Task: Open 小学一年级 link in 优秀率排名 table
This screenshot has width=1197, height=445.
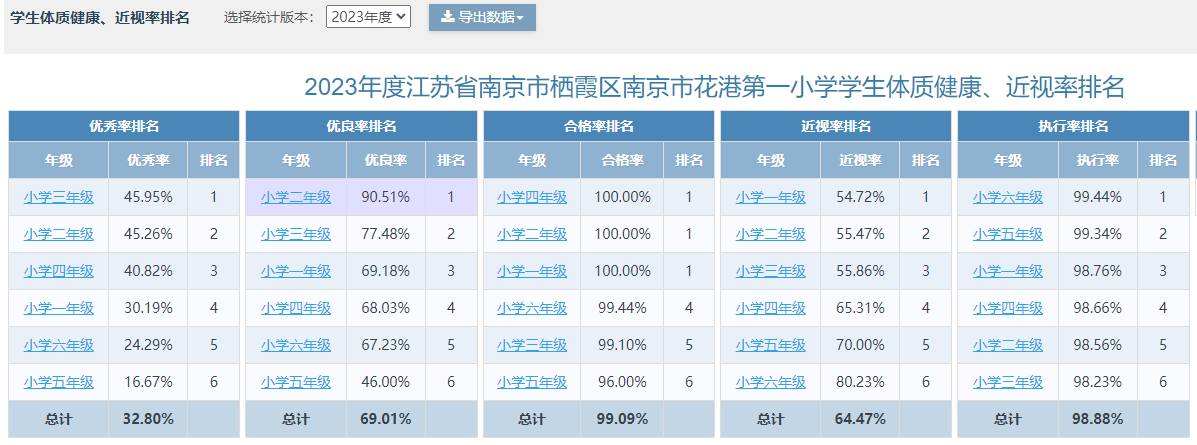Action: [59, 308]
